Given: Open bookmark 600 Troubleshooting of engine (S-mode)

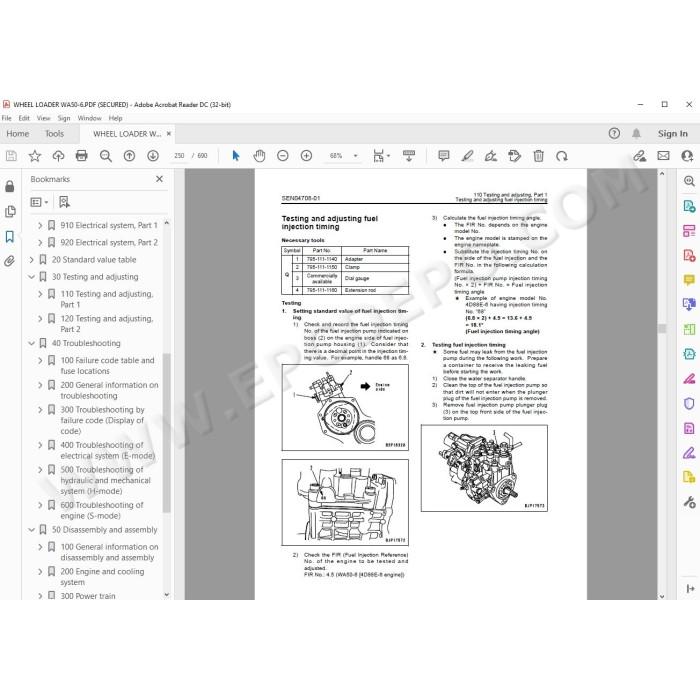Looking at the screenshot, I should click(102, 510).
